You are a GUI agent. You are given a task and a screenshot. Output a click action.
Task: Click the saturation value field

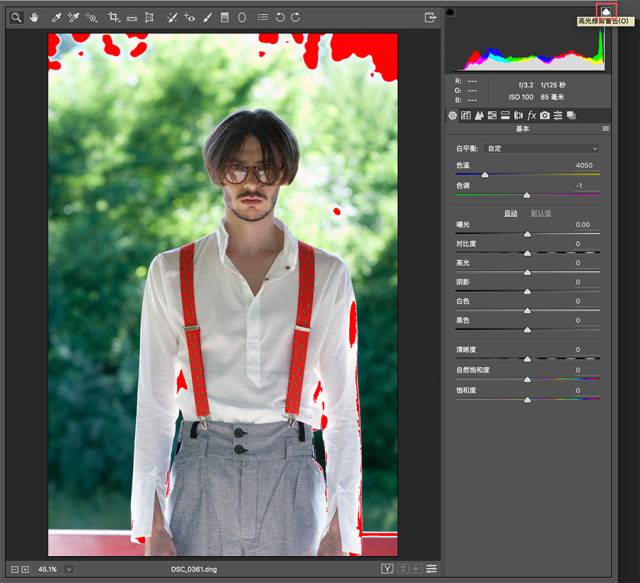tap(578, 390)
